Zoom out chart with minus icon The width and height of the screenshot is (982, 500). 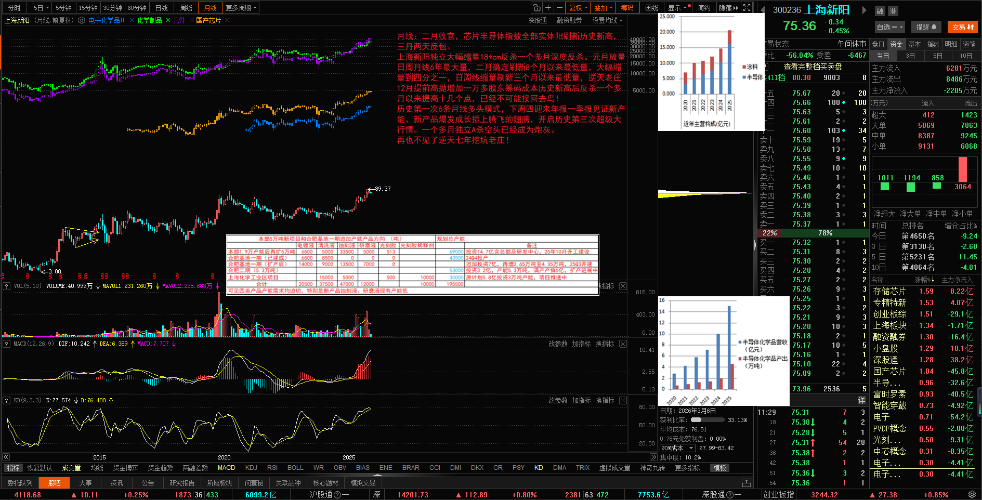560,8
